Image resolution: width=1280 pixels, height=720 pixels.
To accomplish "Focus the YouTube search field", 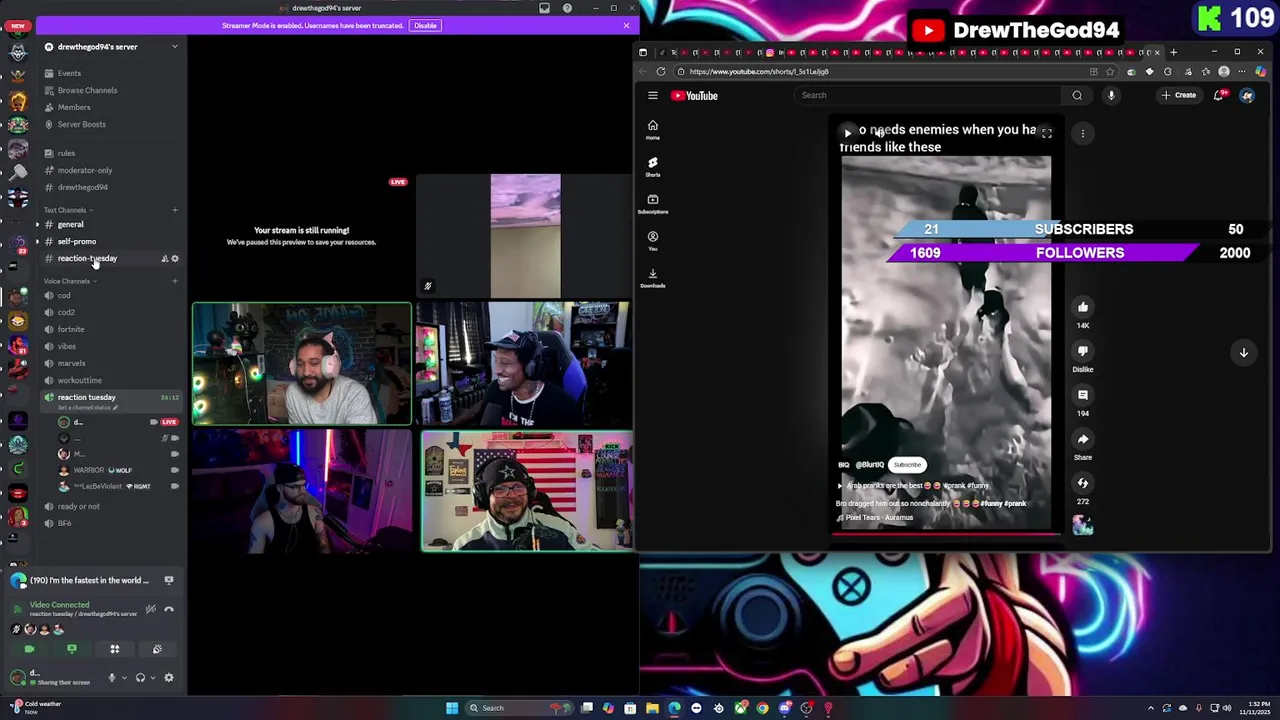I will [x=926, y=96].
